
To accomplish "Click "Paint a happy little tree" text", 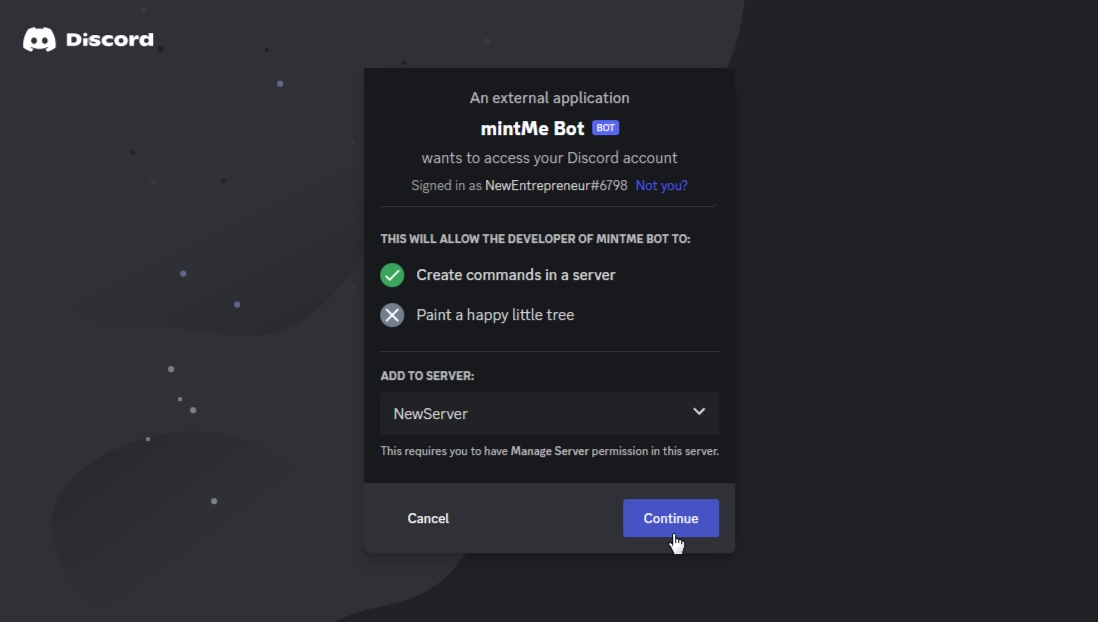I will point(495,315).
